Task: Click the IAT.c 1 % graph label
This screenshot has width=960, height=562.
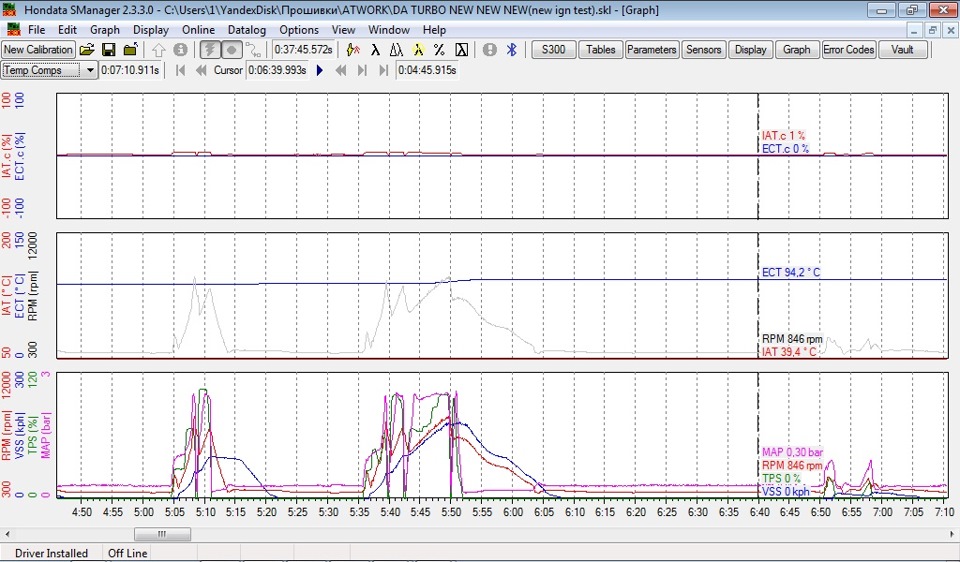Action: pyautogui.click(x=783, y=136)
